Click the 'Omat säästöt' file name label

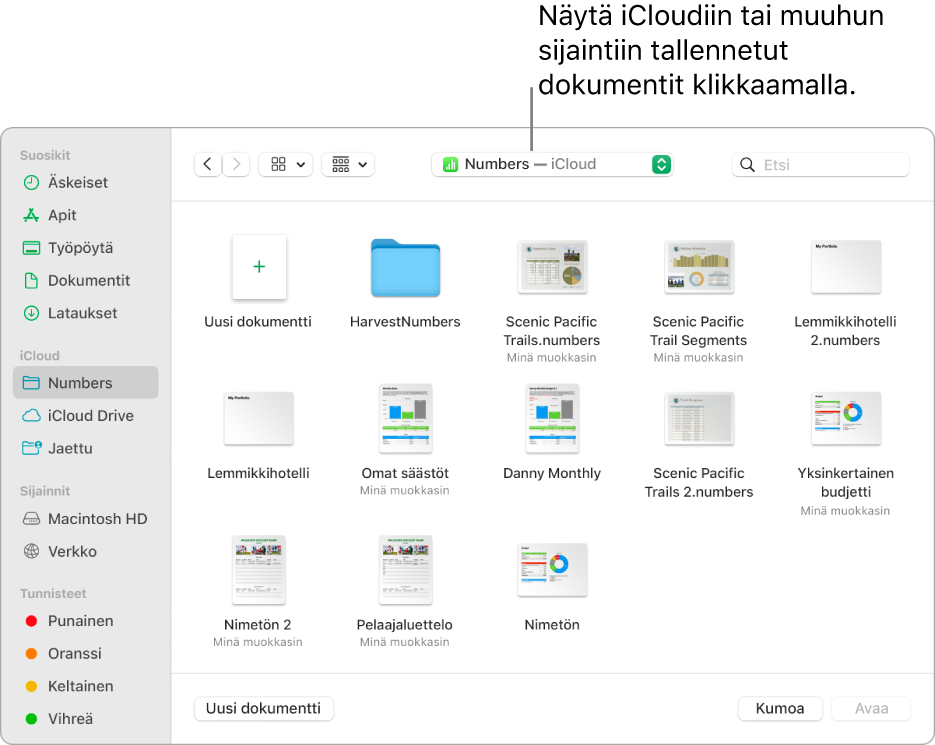[x=405, y=473]
